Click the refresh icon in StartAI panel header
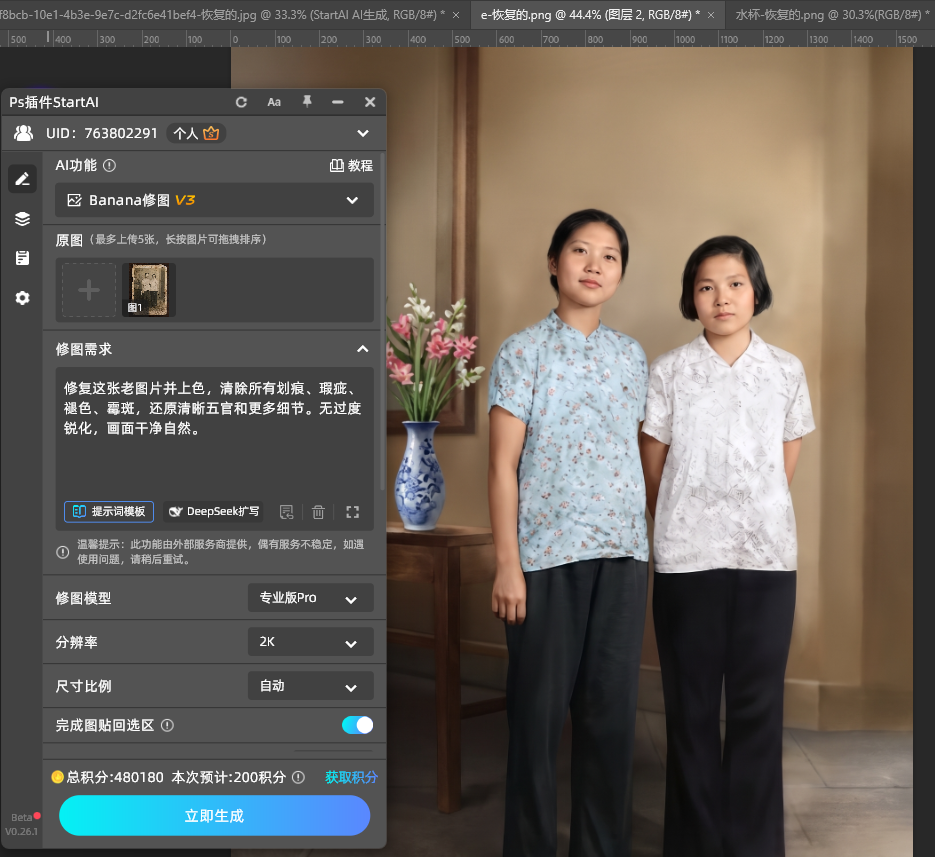The image size is (935, 857). (241, 102)
